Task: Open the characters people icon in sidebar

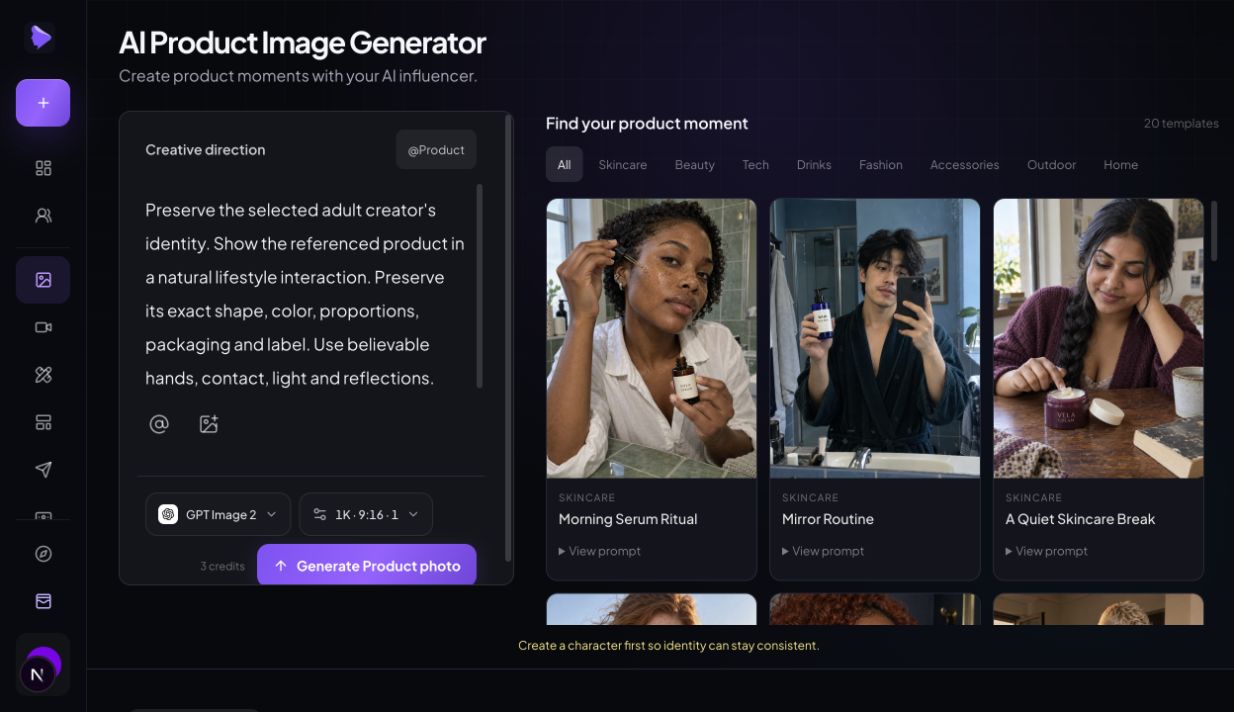Action: [x=43, y=215]
